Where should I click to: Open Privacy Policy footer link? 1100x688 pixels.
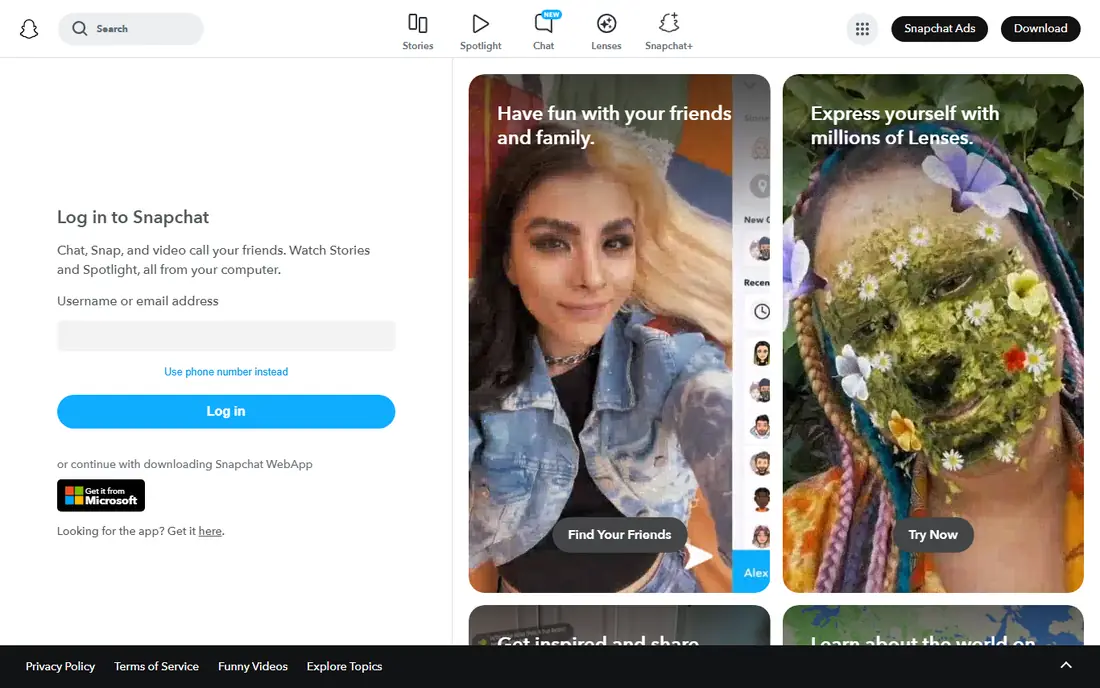[60, 666]
